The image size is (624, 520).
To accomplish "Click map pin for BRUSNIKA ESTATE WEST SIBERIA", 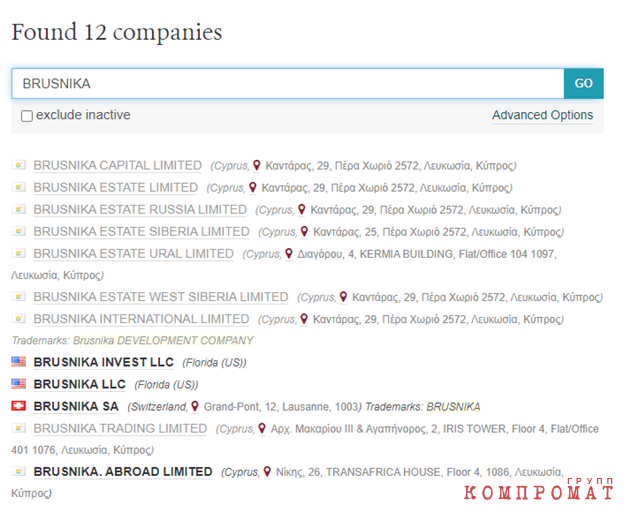I will 343,296.
